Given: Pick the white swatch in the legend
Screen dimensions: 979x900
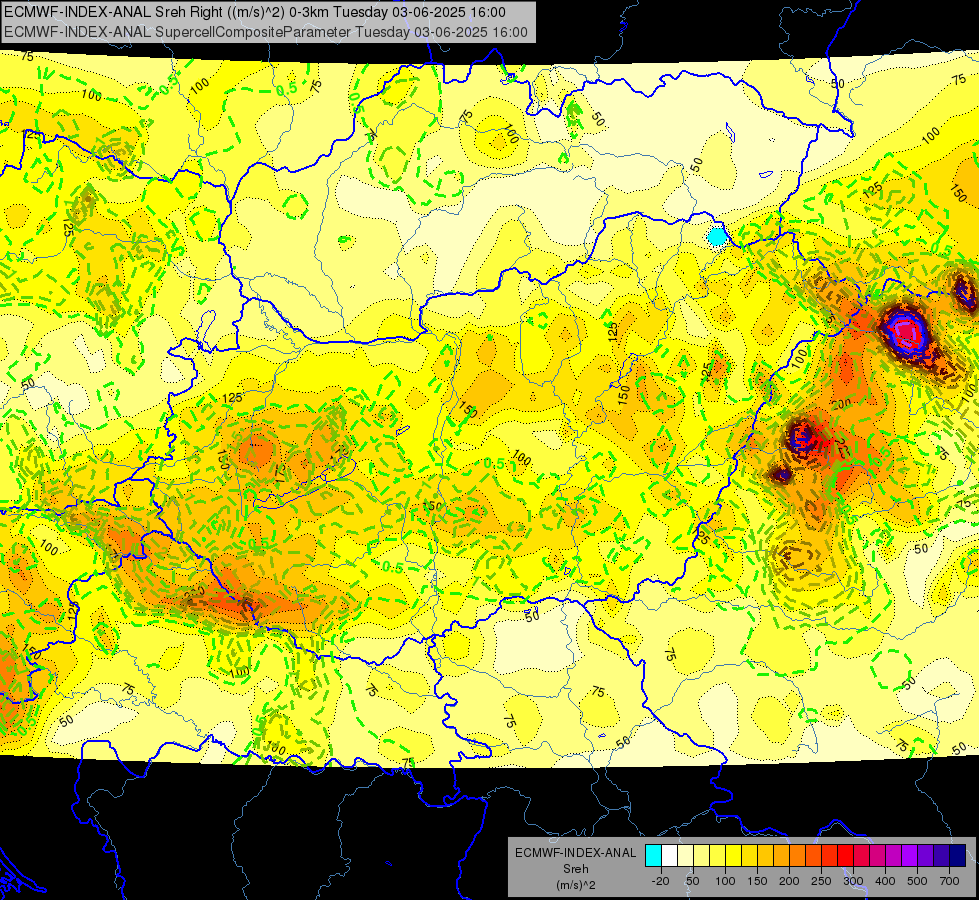Looking at the screenshot, I should pyautogui.click(x=669, y=855).
